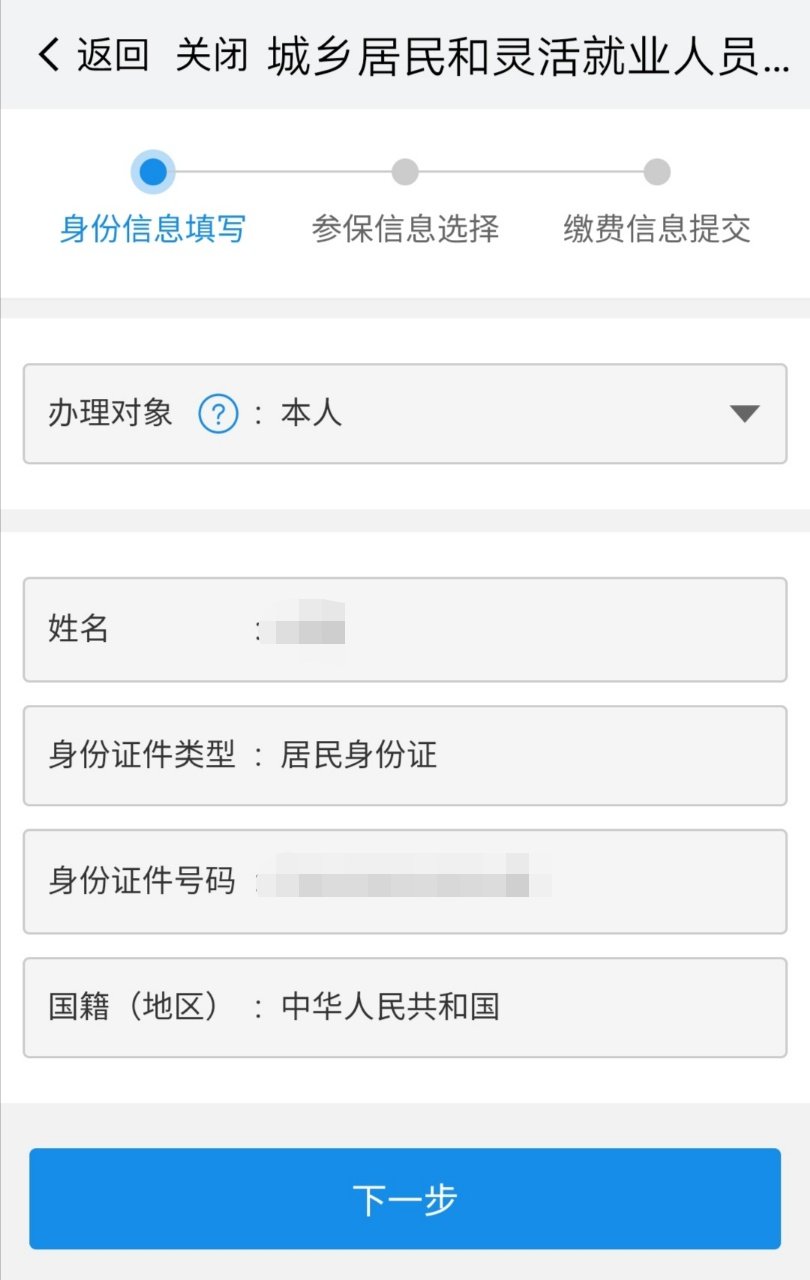
Task: Click the 姓名 name field
Action: tap(405, 630)
